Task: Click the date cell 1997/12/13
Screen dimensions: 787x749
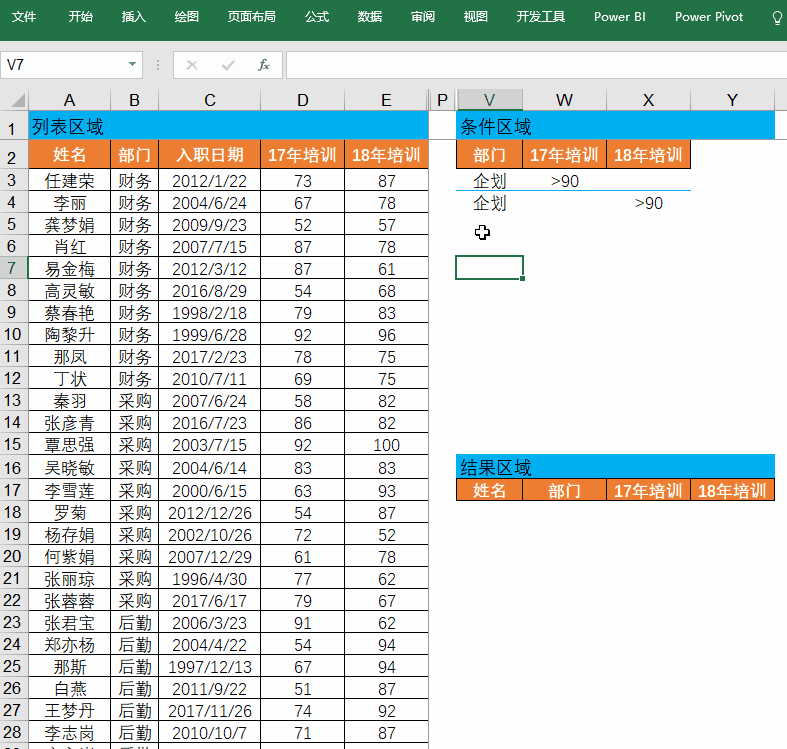Action: (x=210, y=667)
